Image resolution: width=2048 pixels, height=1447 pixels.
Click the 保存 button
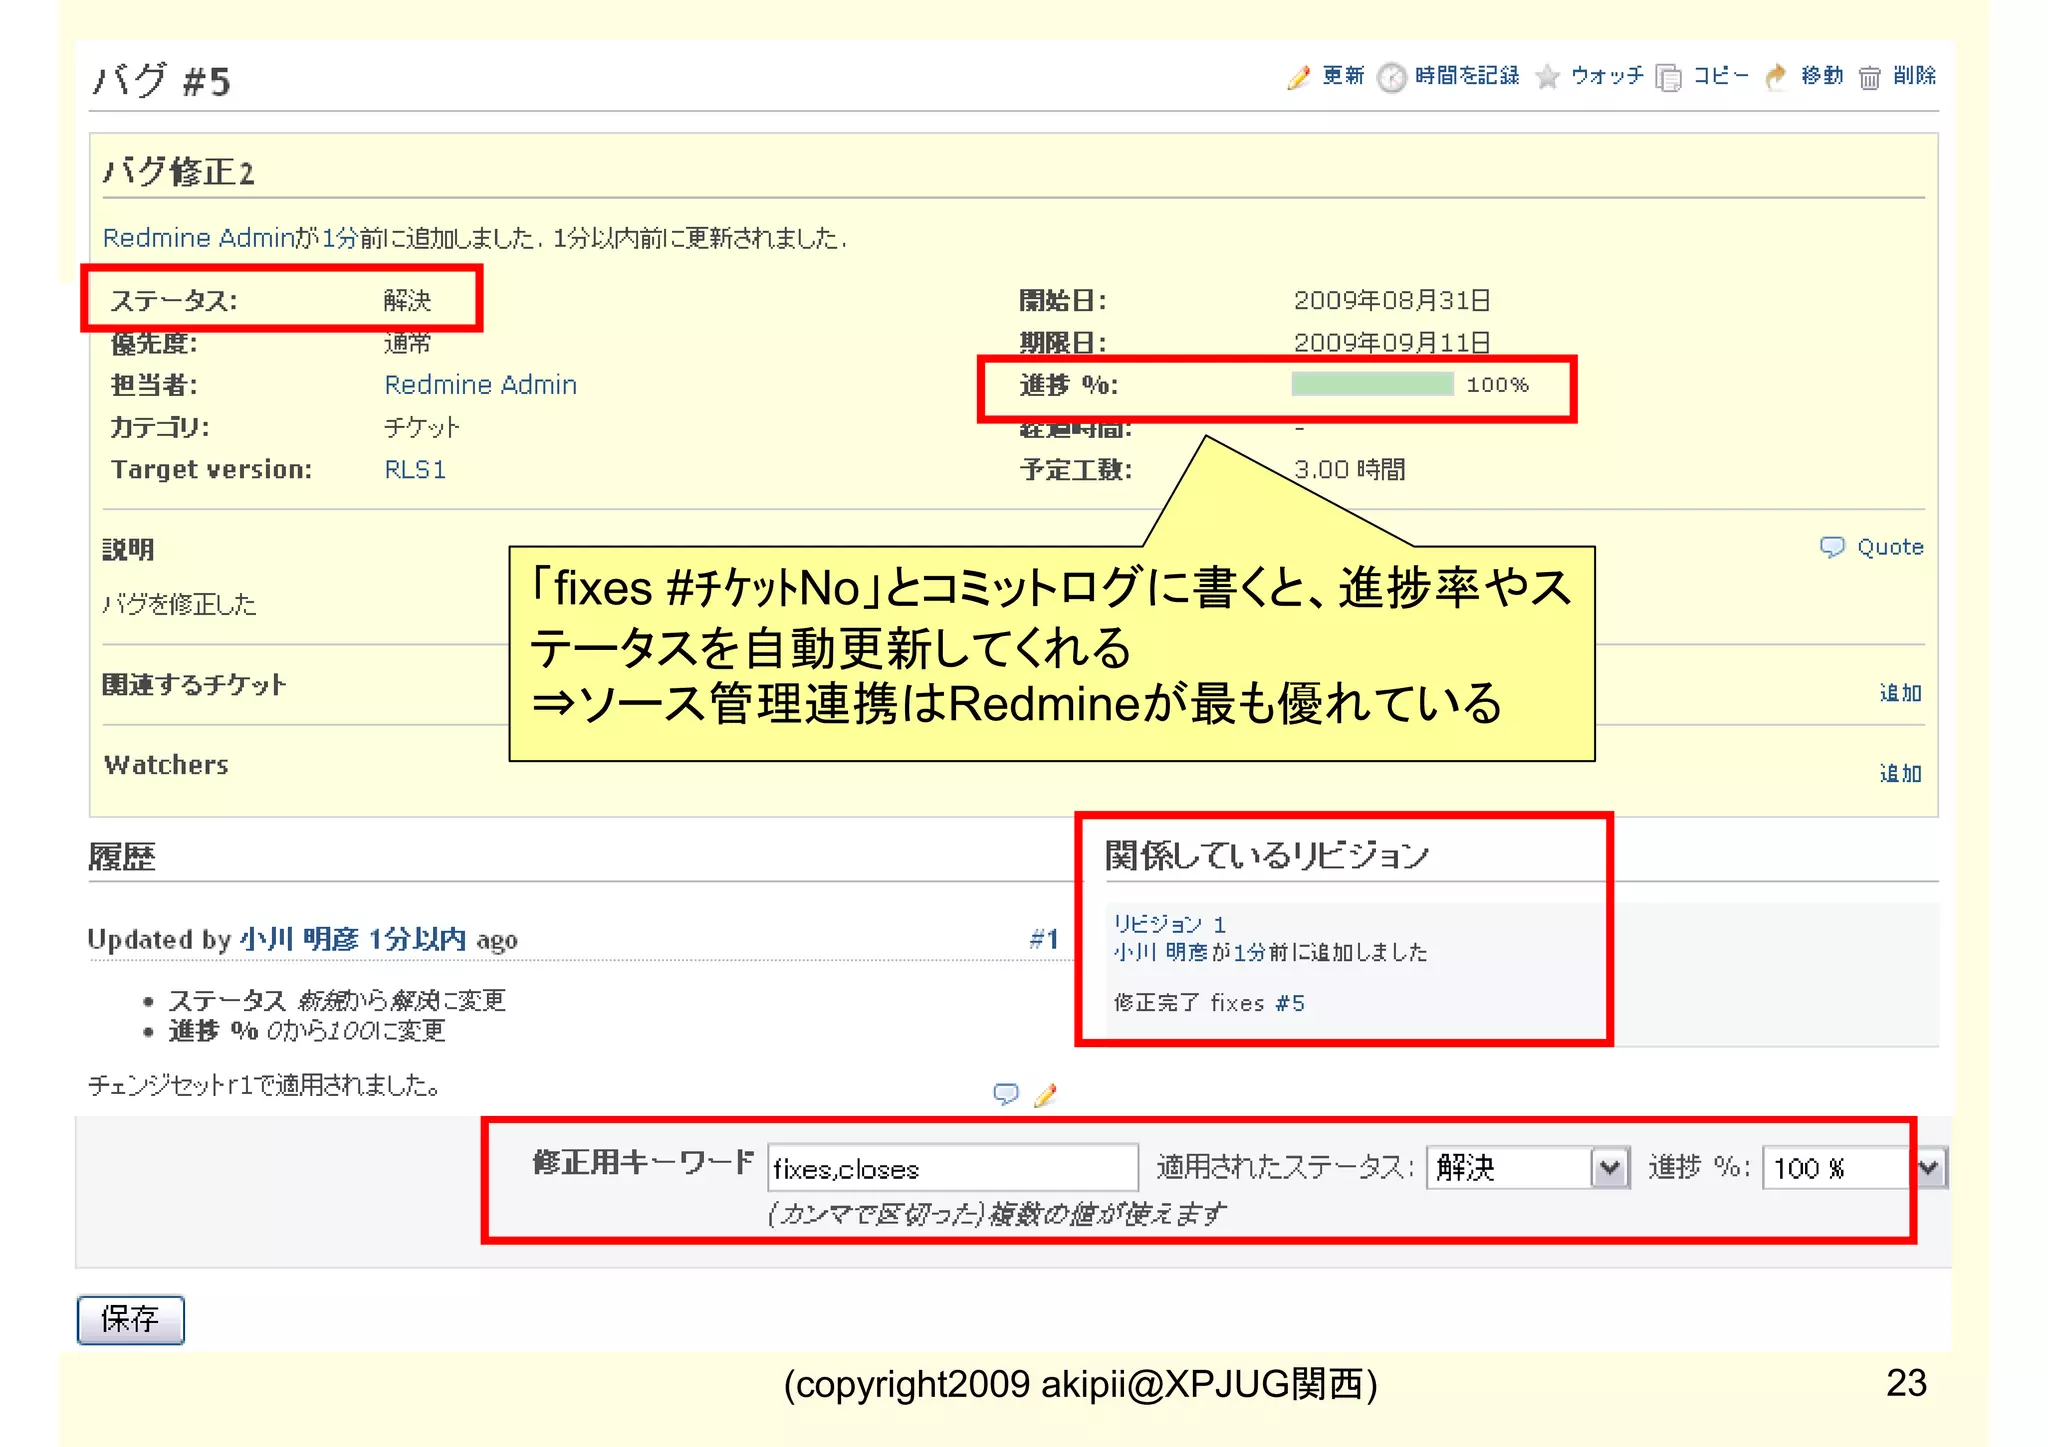tap(131, 1320)
